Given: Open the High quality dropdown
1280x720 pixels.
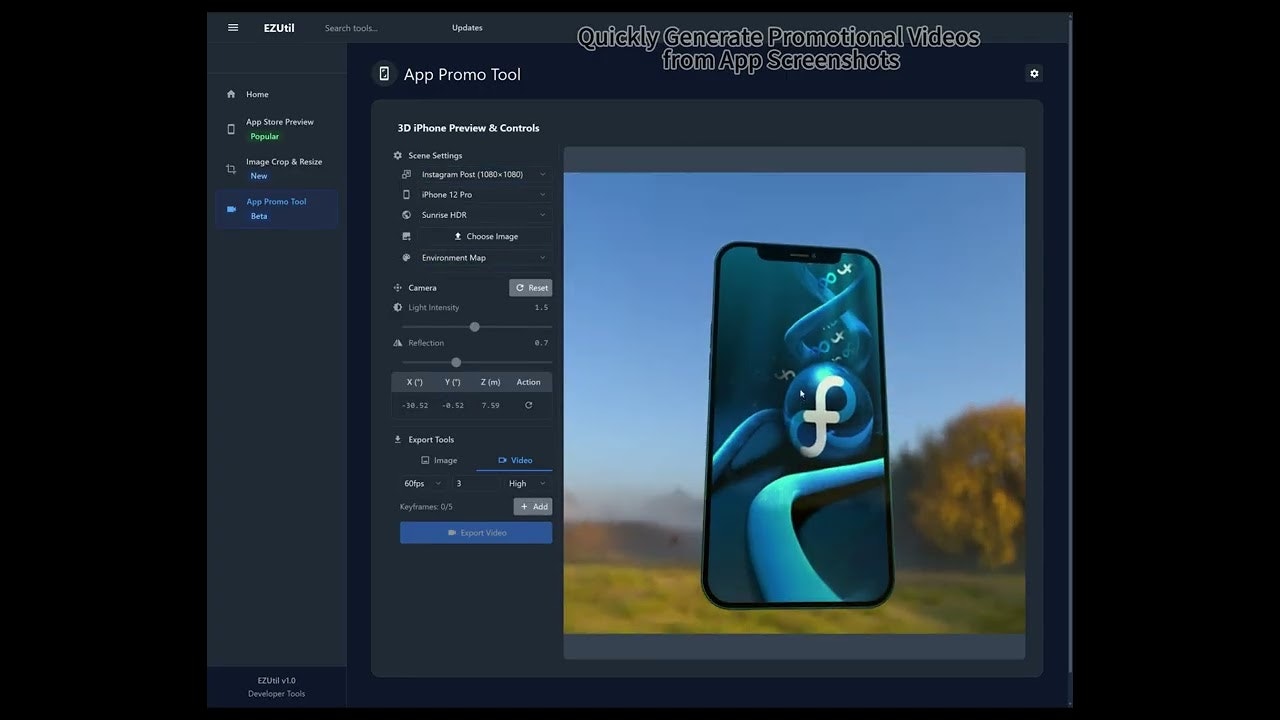Looking at the screenshot, I should click(x=527, y=483).
